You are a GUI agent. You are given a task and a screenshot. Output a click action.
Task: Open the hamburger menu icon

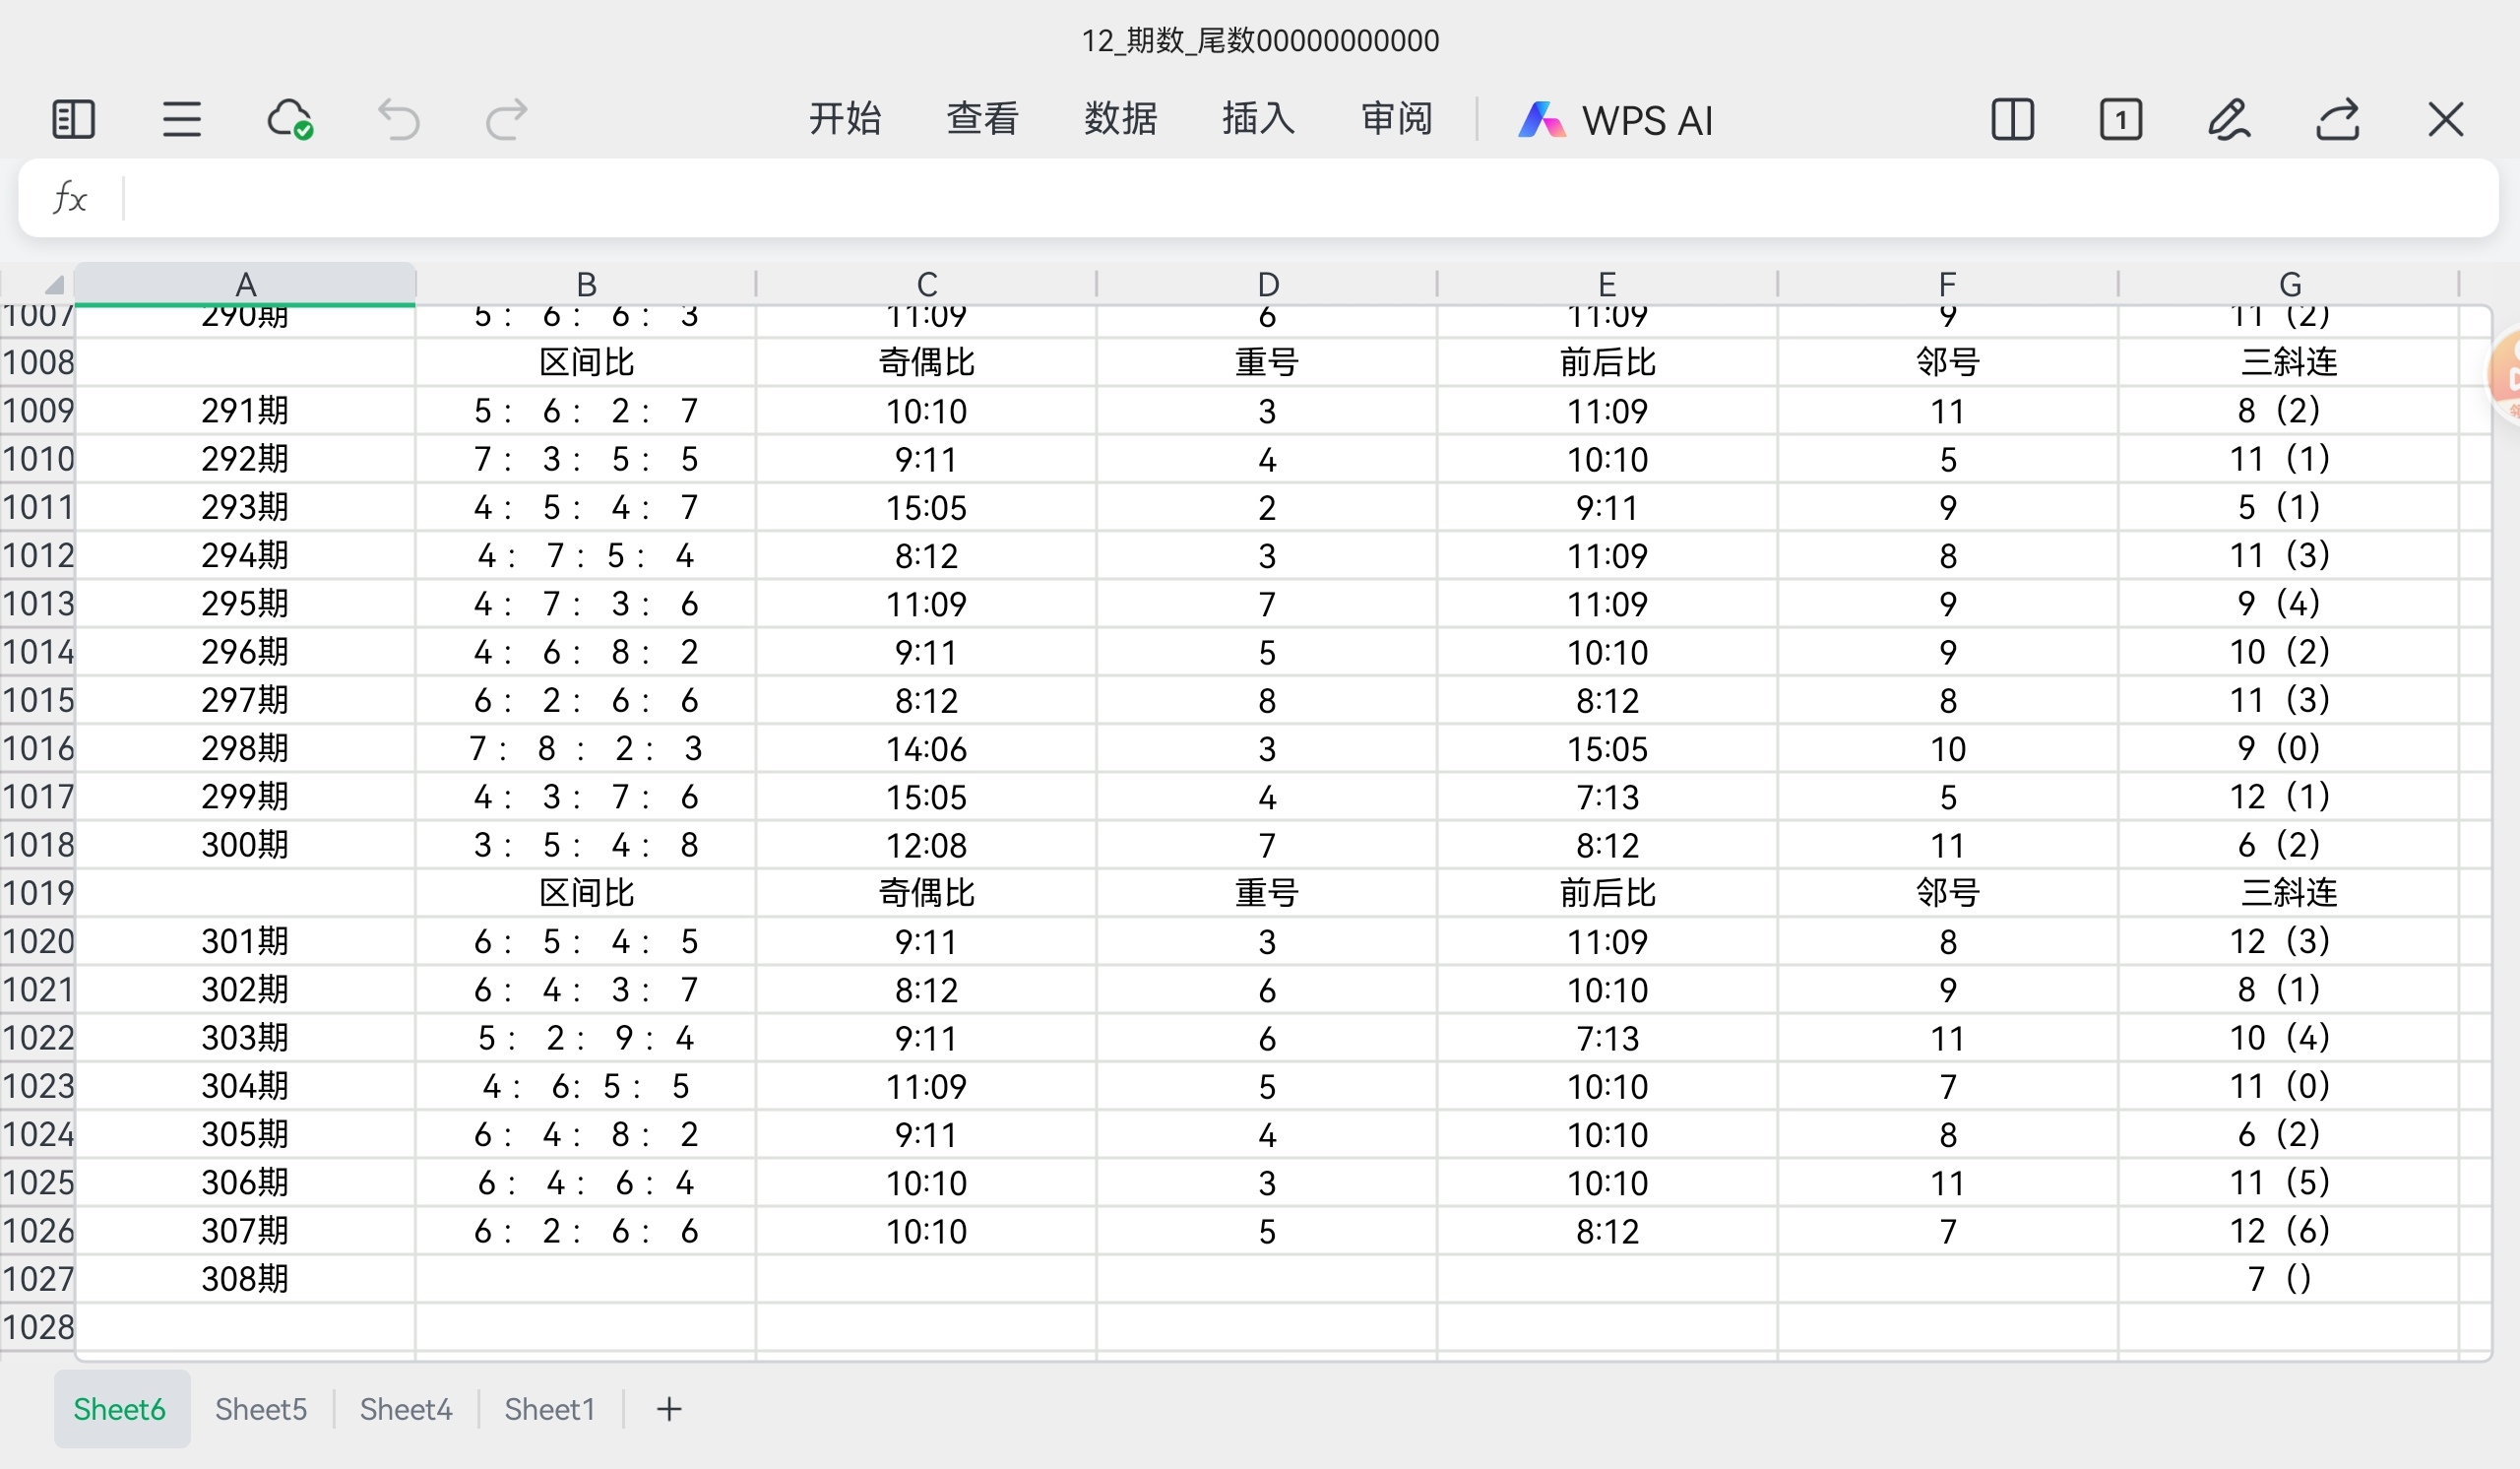181,120
